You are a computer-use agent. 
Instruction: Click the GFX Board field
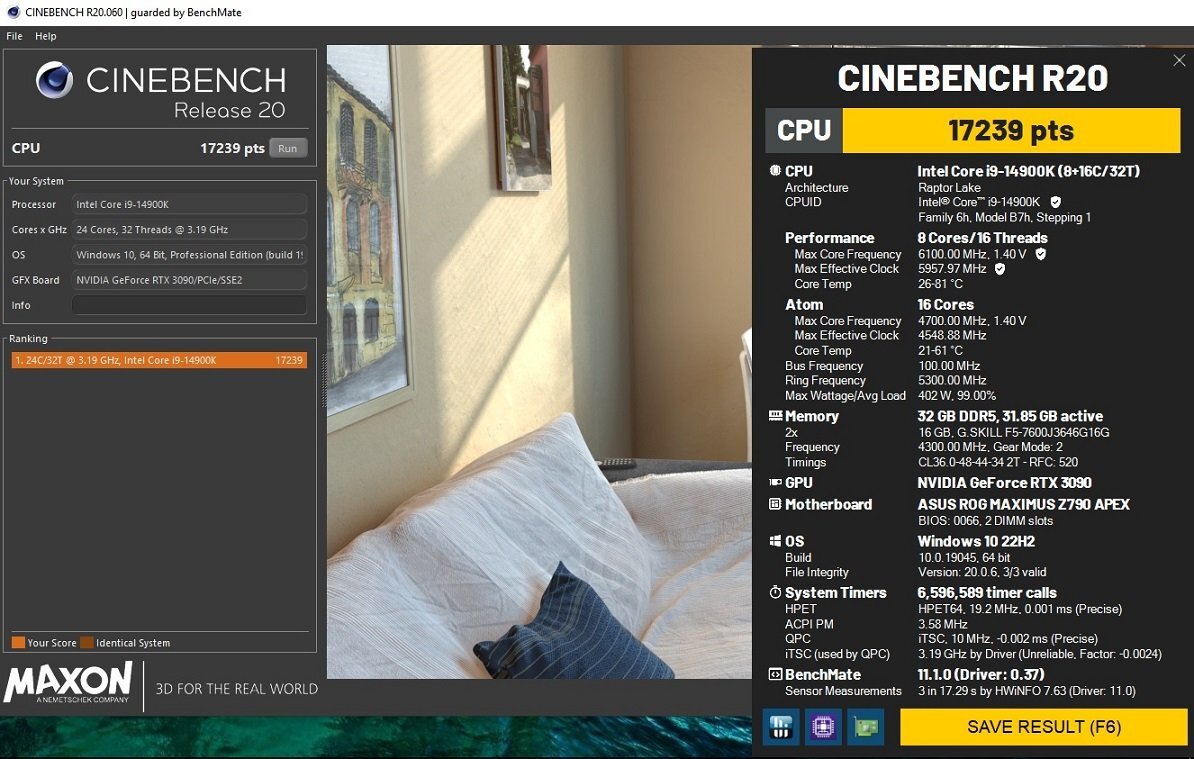point(190,279)
